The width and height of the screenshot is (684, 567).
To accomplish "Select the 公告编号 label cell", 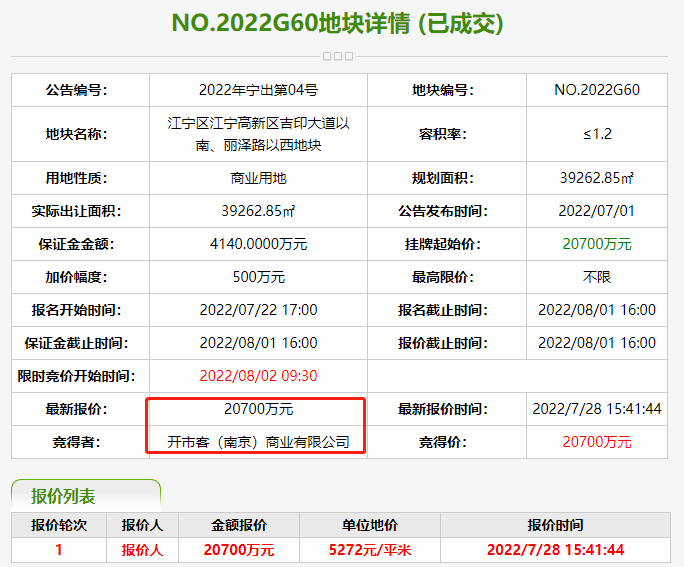I will coord(80,90).
